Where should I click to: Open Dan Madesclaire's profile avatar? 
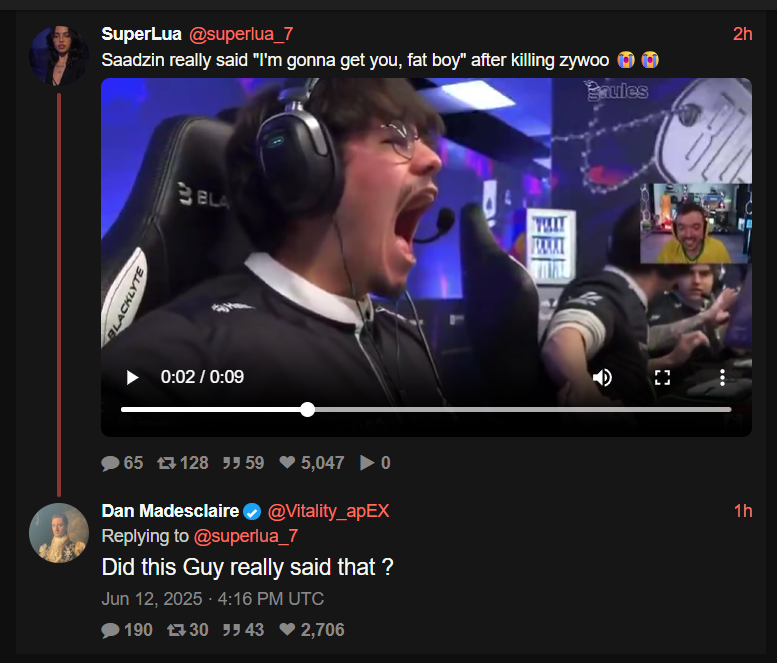pos(59,533)
